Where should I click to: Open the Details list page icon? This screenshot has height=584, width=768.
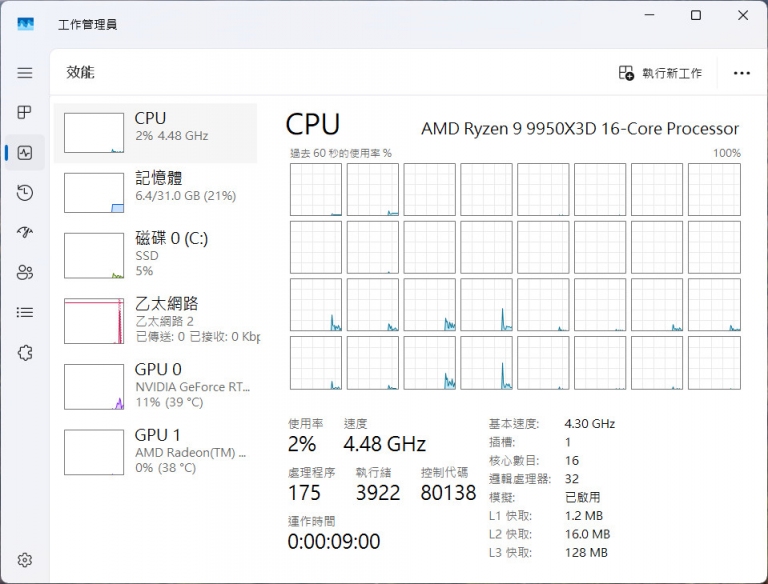(x=25, y=312)
